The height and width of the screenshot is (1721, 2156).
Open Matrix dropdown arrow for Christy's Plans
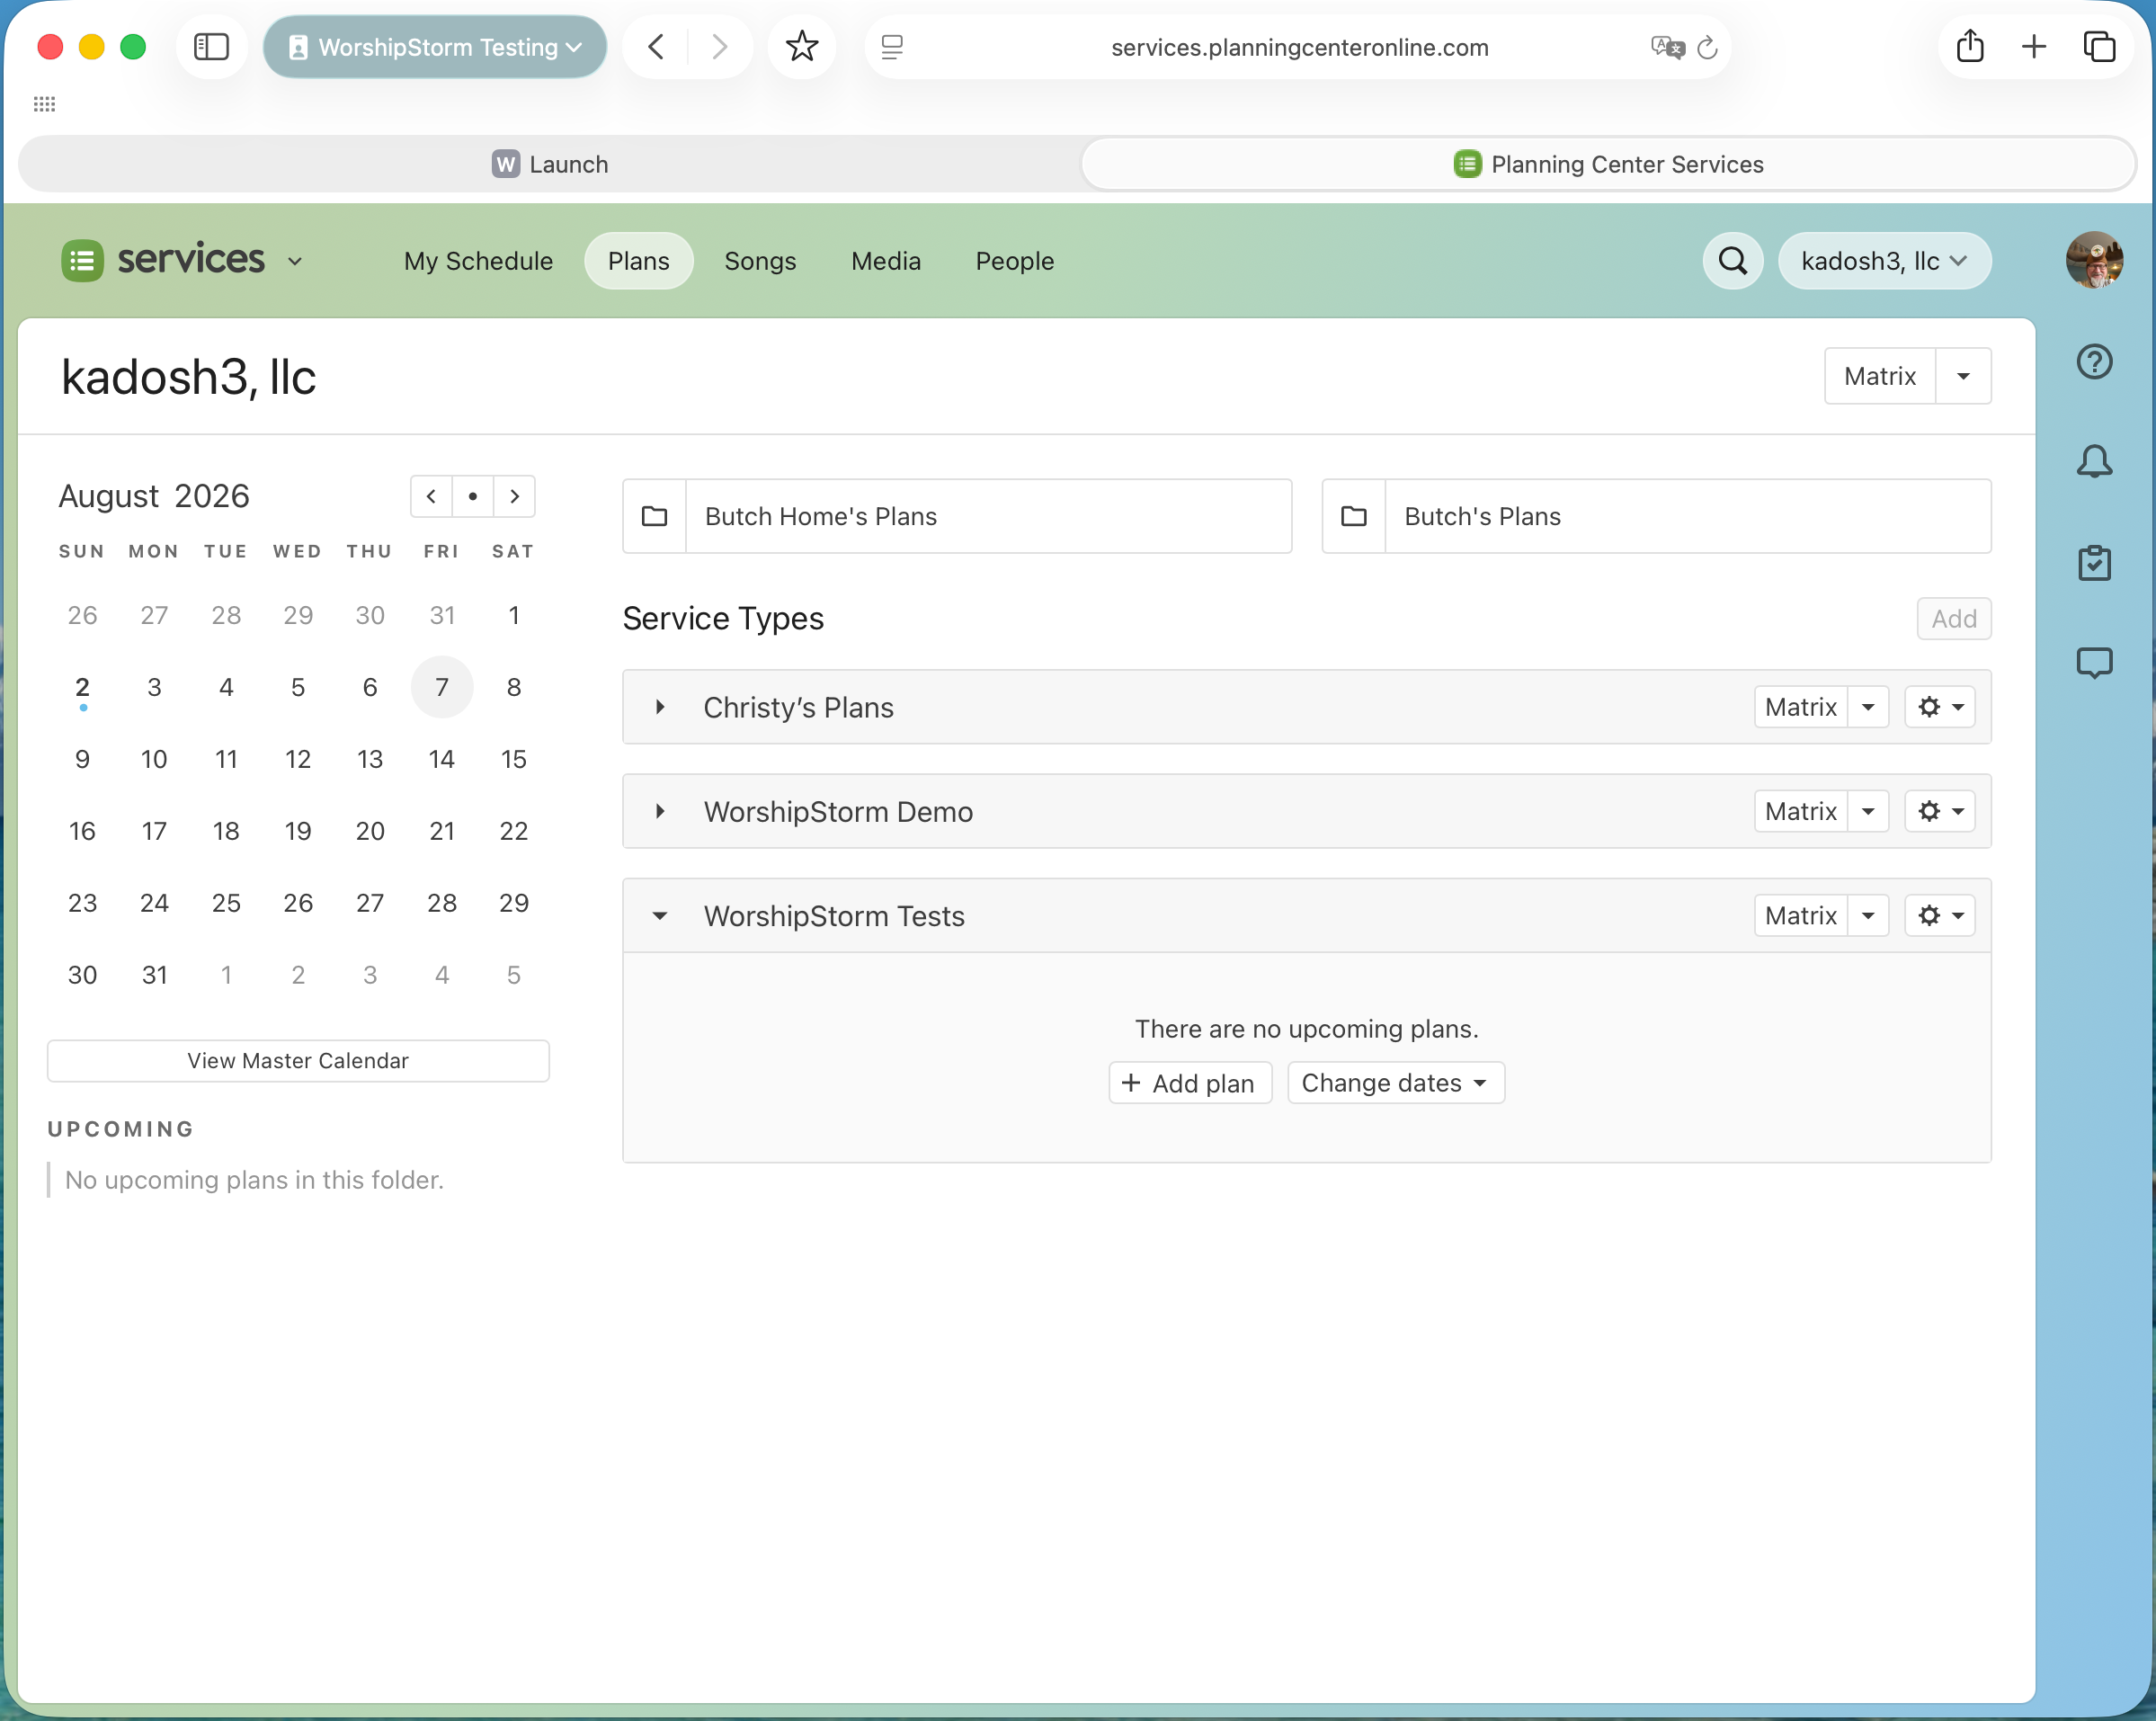click(x=1868, y=707)
